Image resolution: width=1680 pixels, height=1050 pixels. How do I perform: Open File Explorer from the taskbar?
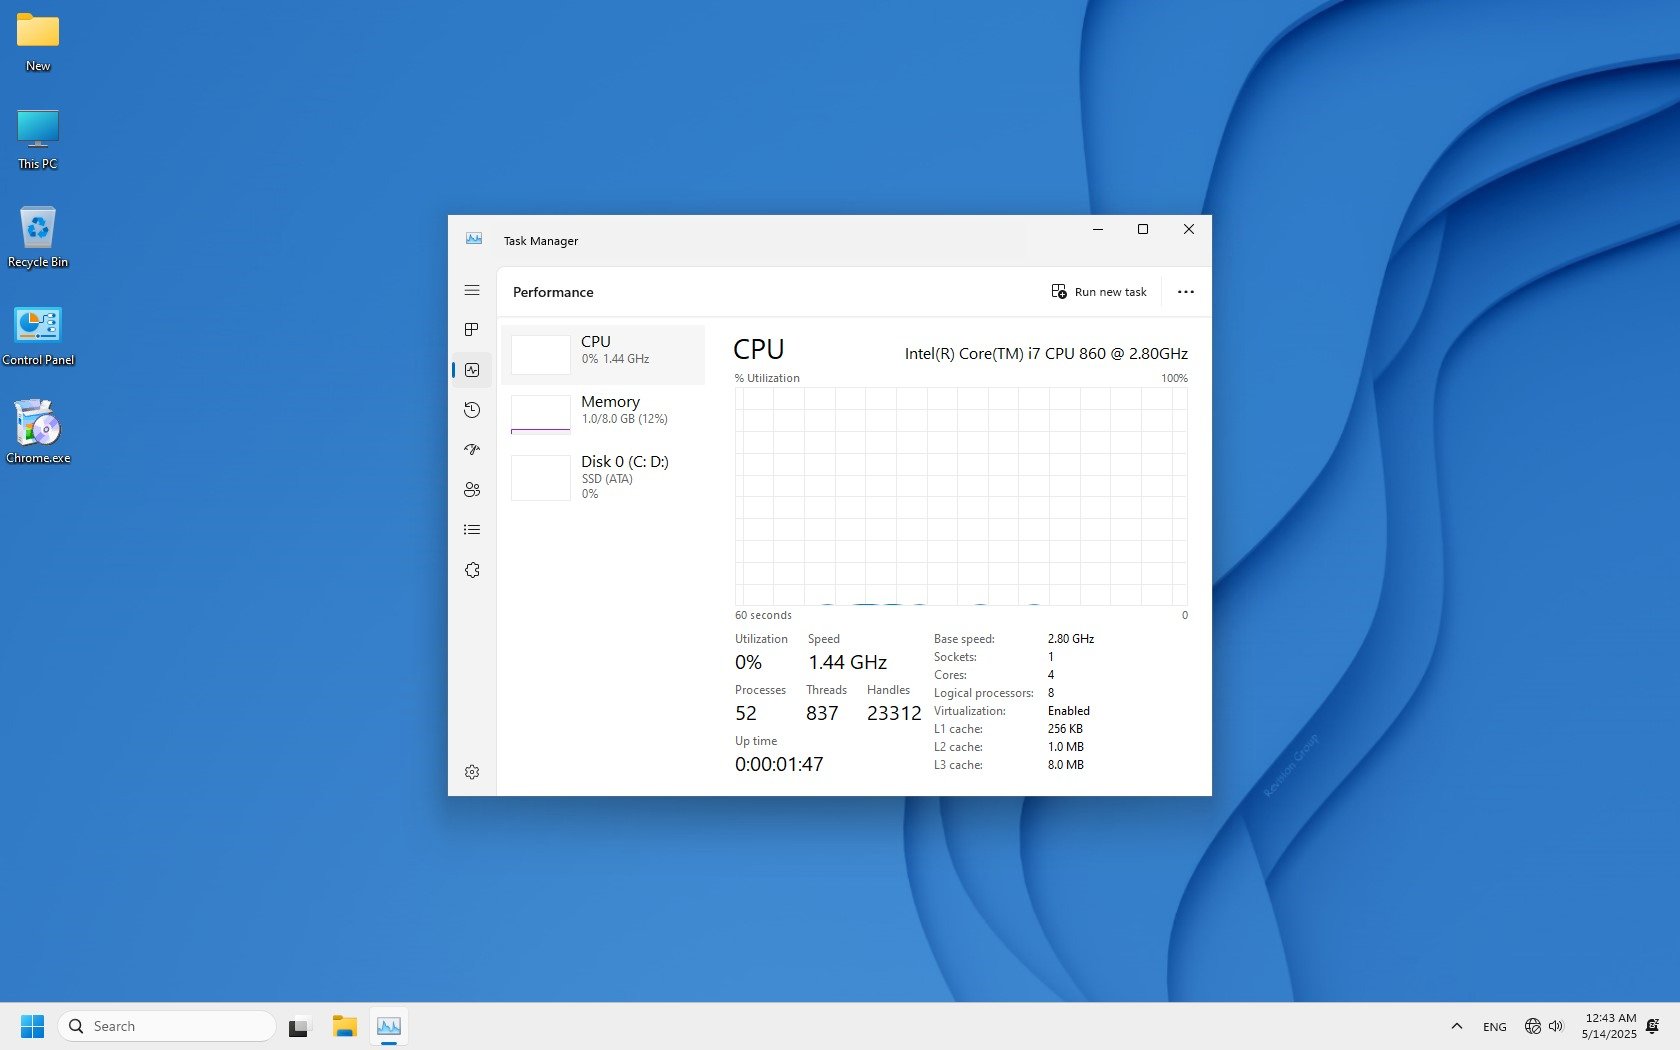click(345, 1026)
